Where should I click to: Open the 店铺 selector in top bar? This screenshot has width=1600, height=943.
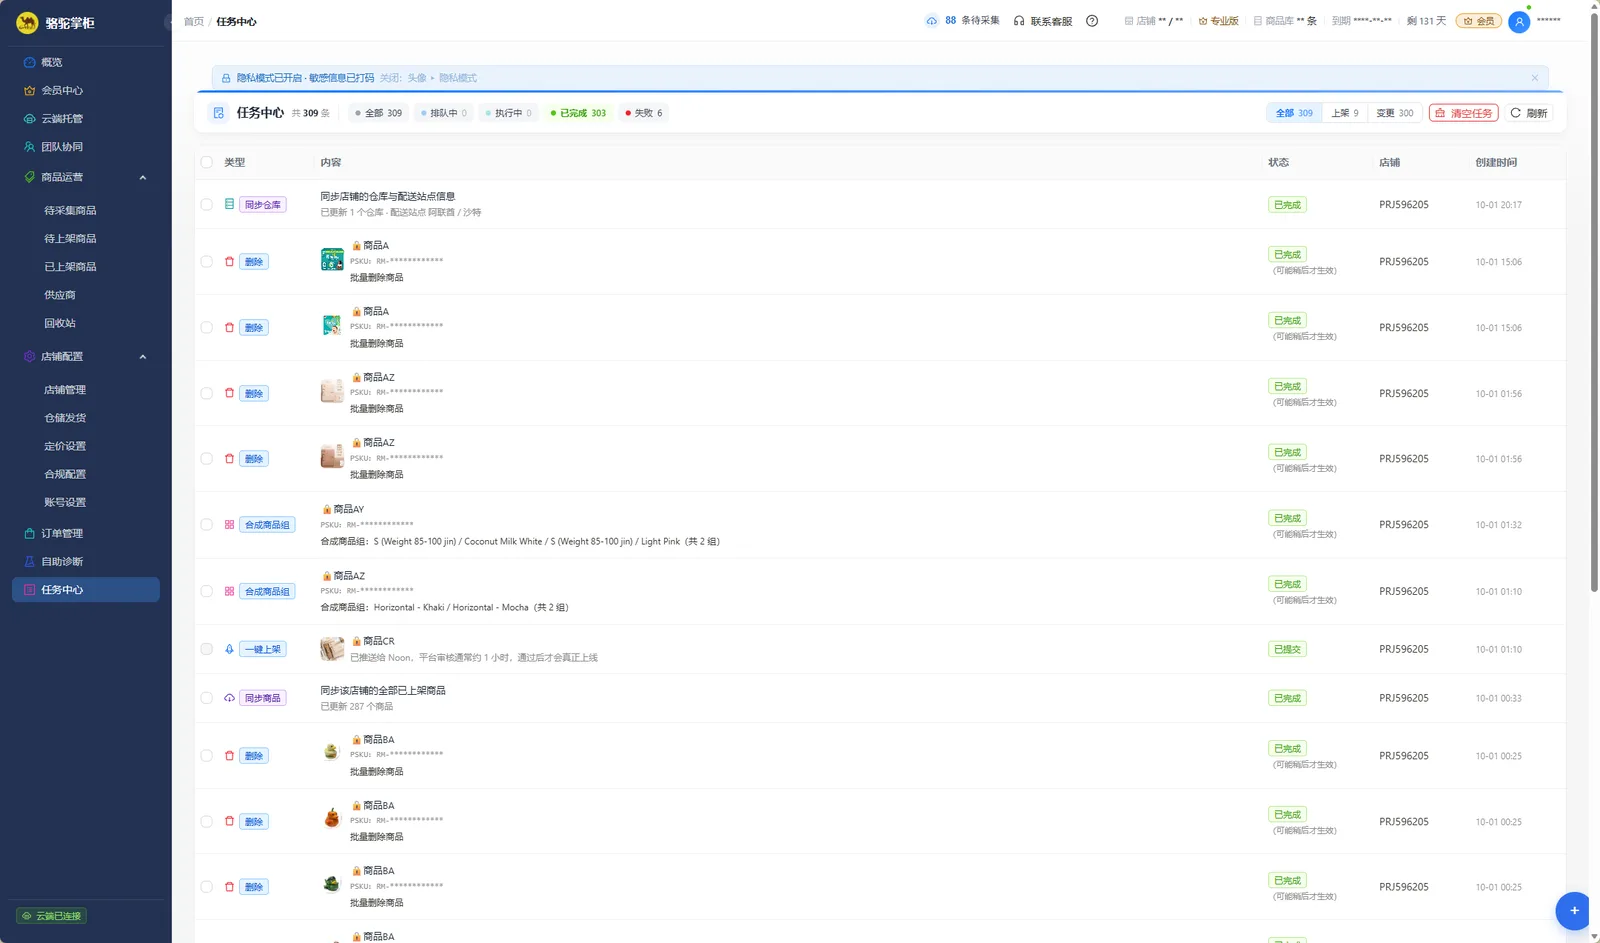pos(1153,21)
